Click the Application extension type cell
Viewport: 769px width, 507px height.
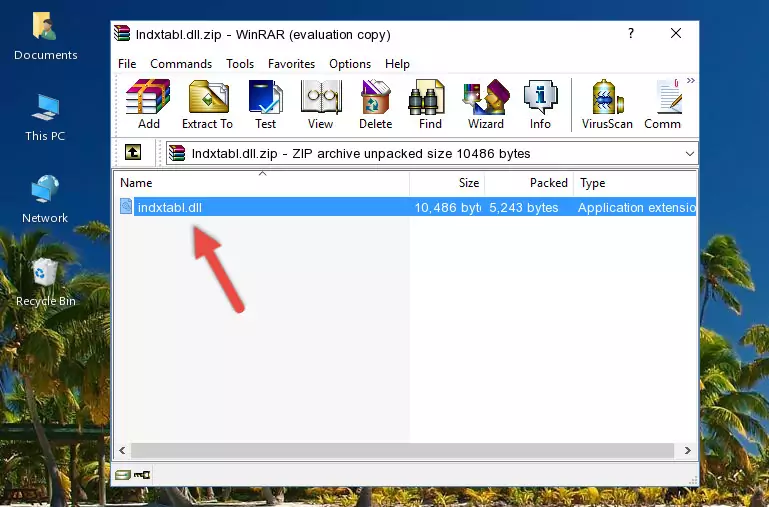637,208
